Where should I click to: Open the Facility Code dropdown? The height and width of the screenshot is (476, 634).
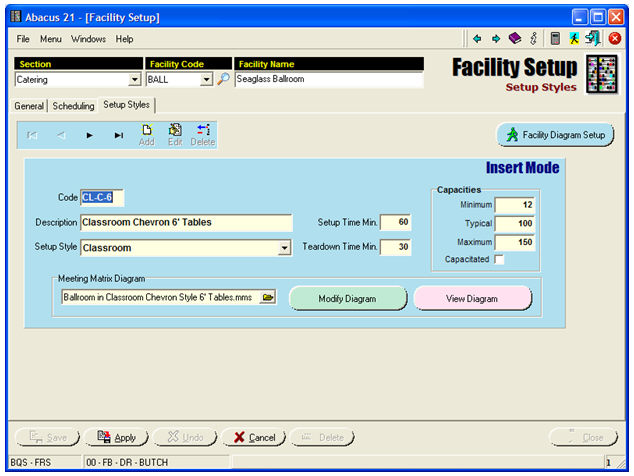point(207,80)
